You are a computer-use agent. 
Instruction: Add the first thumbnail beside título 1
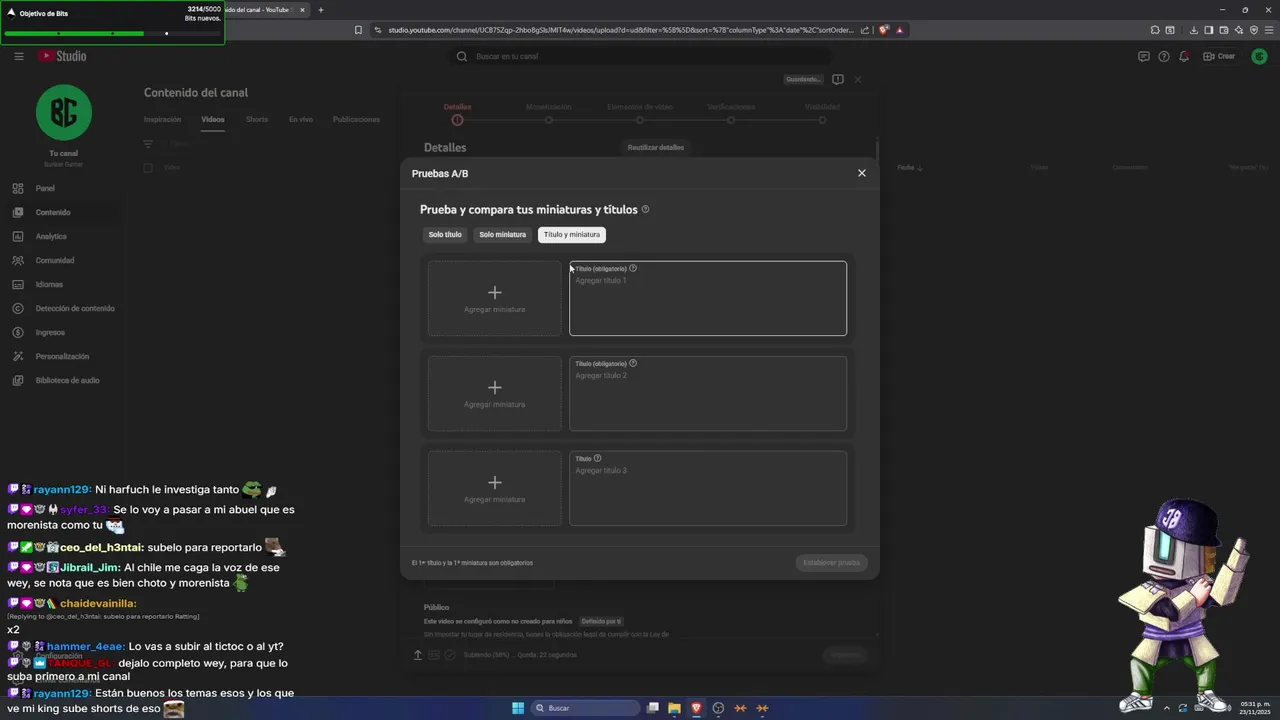[495, 298]
